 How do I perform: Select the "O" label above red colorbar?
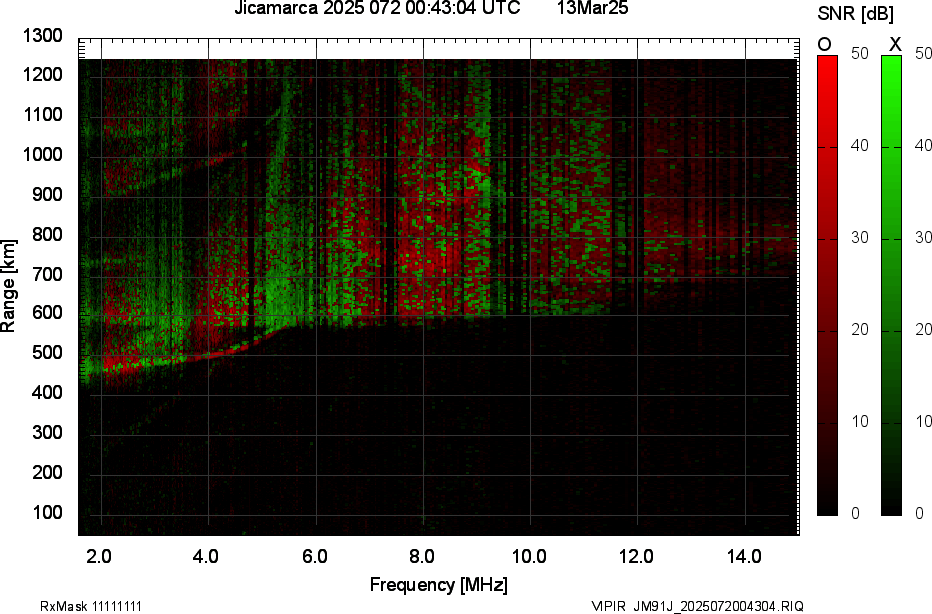pos(825,44)
